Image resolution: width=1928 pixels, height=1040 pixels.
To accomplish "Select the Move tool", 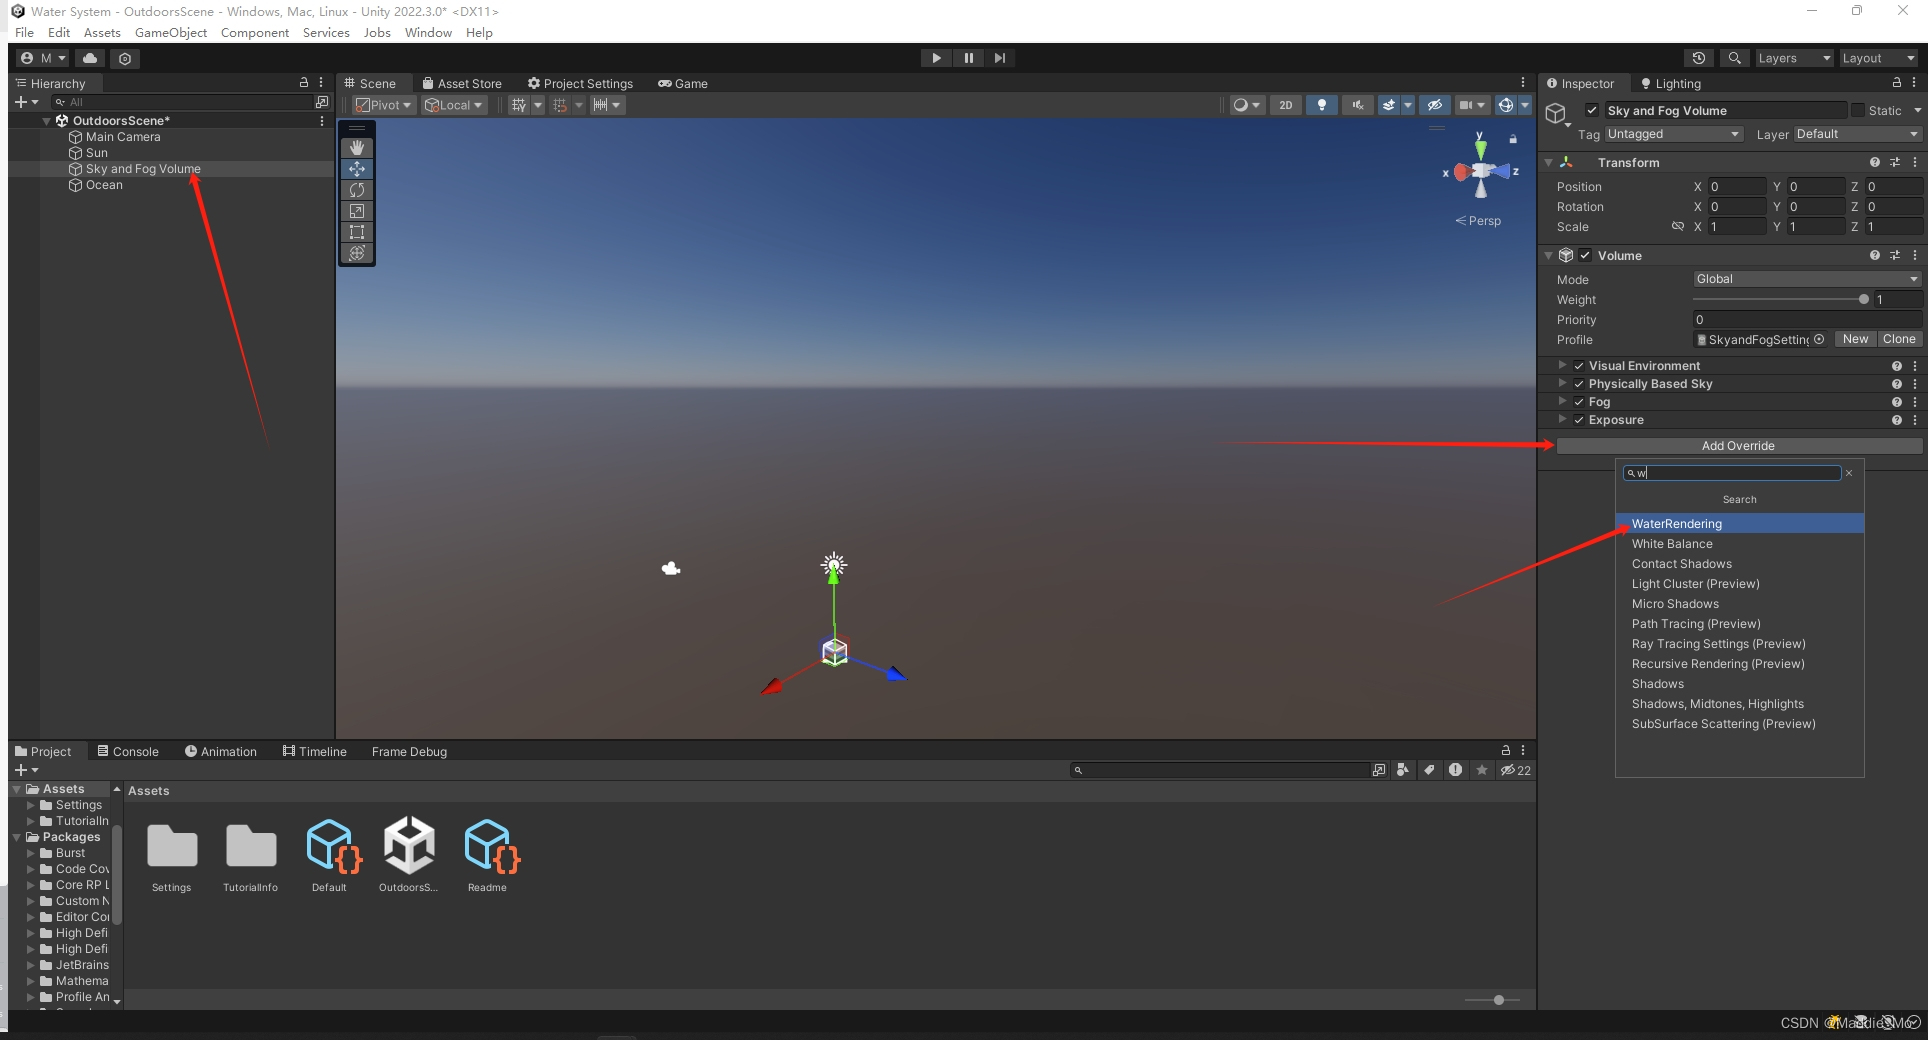I will (x=357, y=169).
